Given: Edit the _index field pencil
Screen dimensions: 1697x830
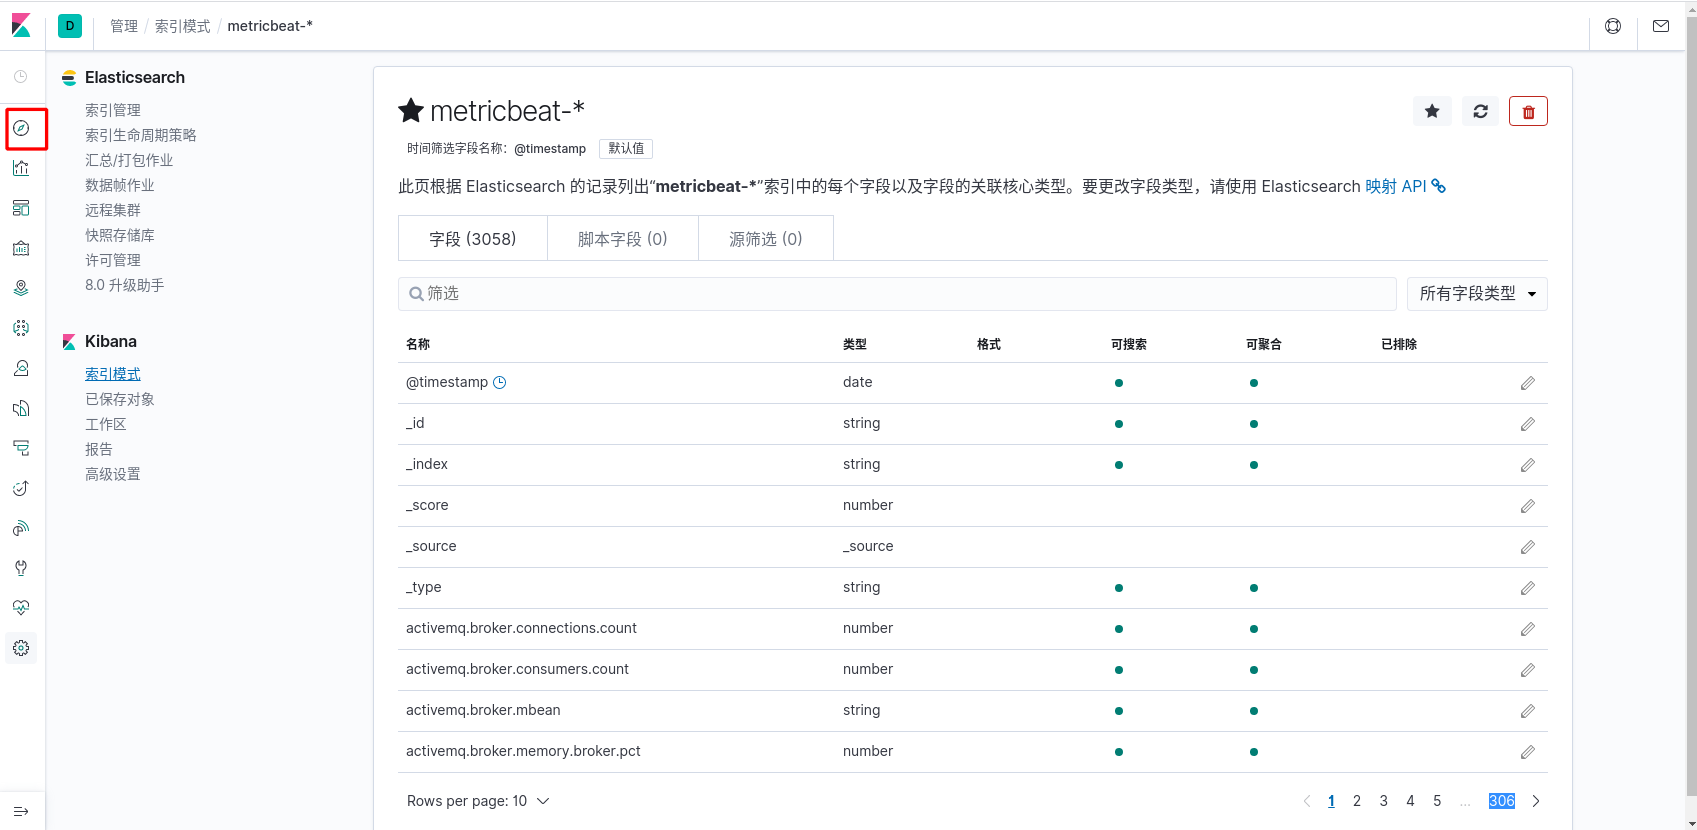Looking at the screenshot, I should tap(1528, 465).
